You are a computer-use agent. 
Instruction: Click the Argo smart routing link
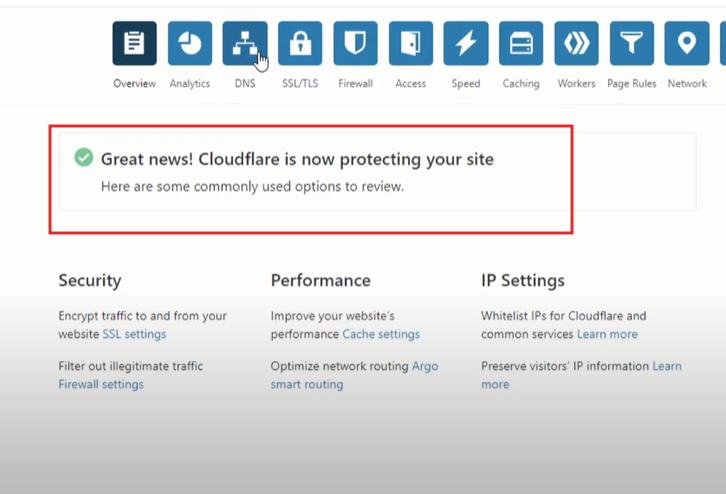click(354, 375)
